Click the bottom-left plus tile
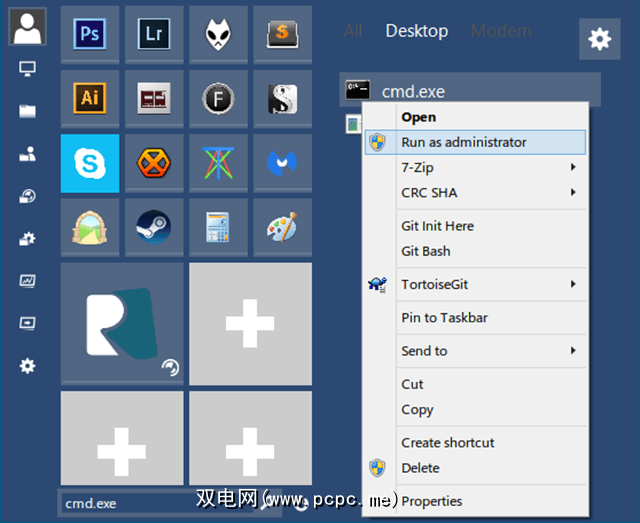 (122, 438)
